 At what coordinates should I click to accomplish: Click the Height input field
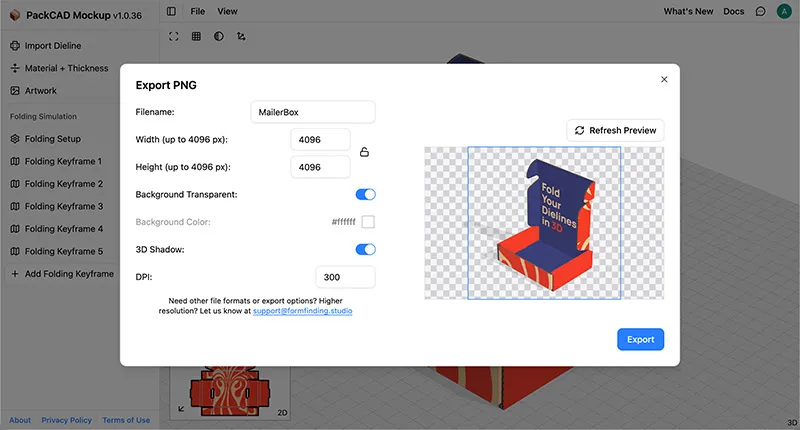click(x=320, y=167)
